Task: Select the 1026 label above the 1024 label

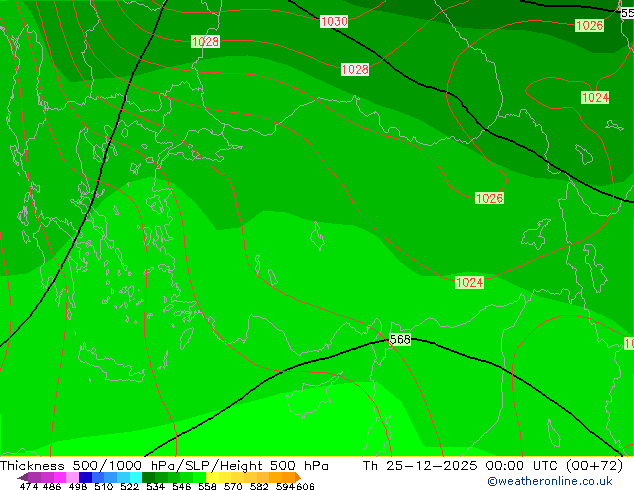Action: click(x=489, y=198)
